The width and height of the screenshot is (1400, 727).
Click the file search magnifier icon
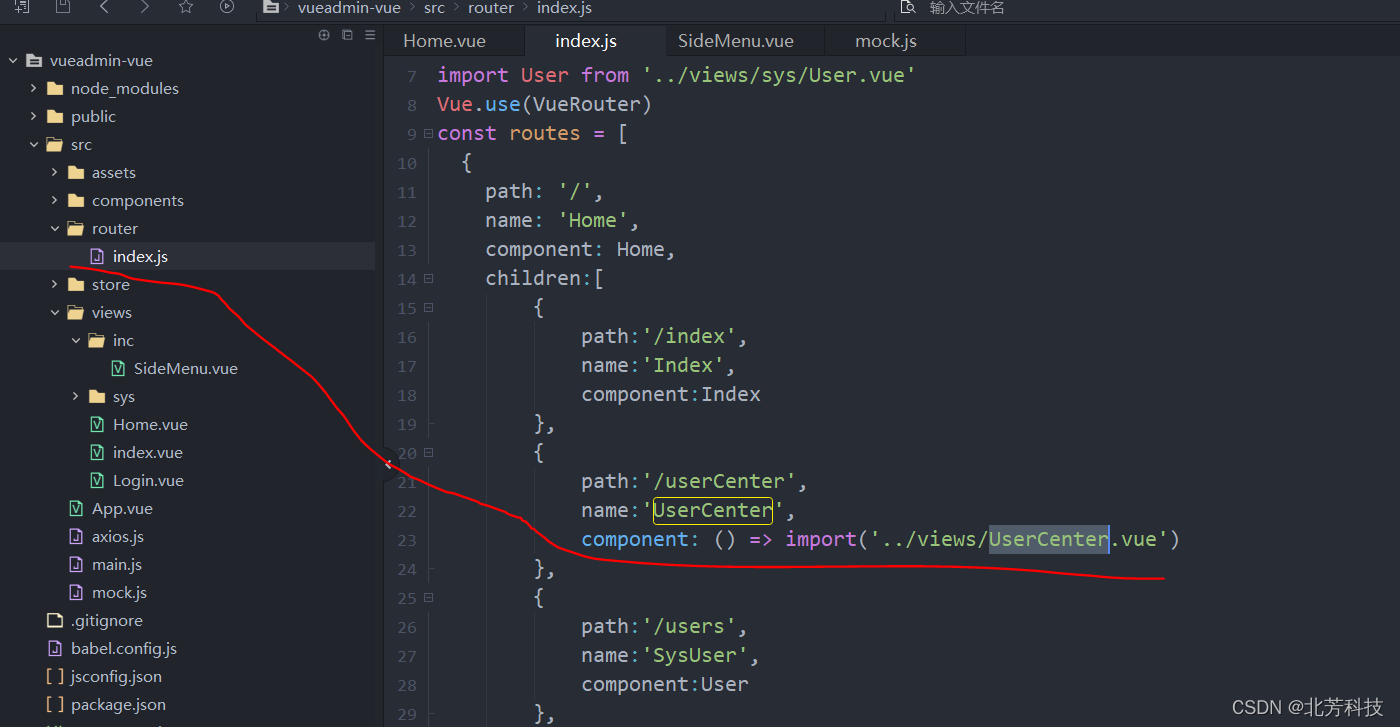908,7
